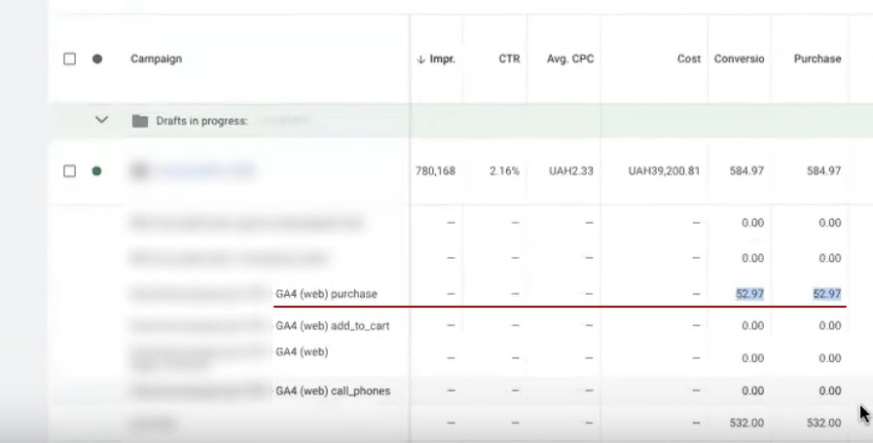This screenshot has height=443, width=873.
Task: Select the GA4 (web) call_phones segment row
Action: tap(333, 390)
